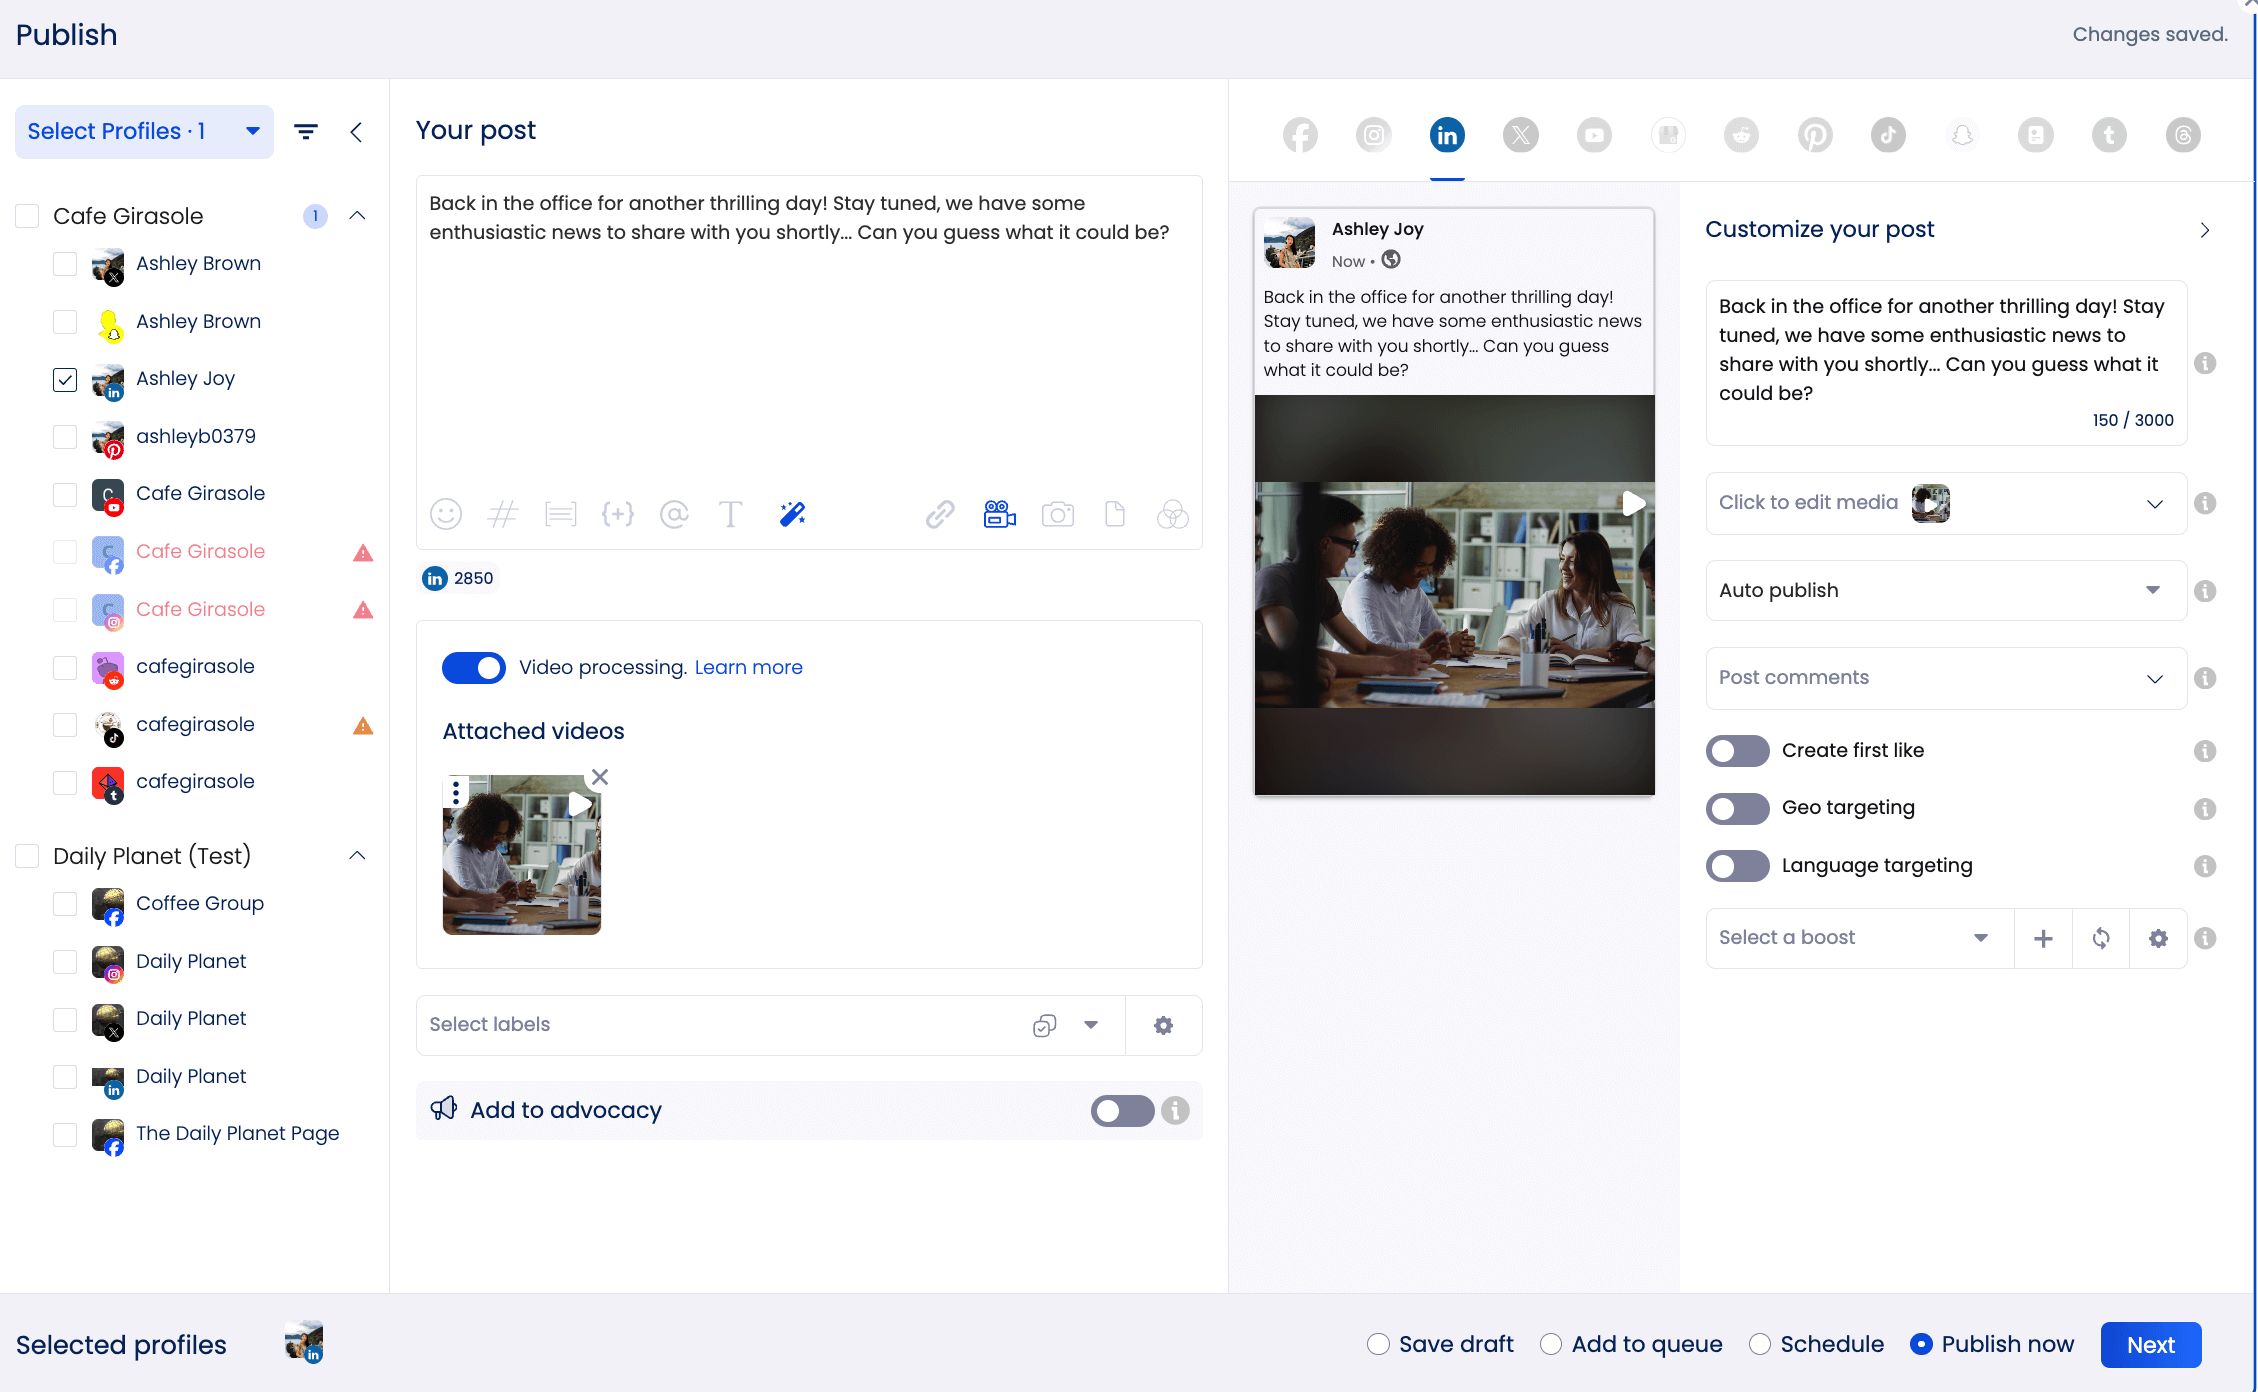Open the profile filter icon

tap(306, 131)
